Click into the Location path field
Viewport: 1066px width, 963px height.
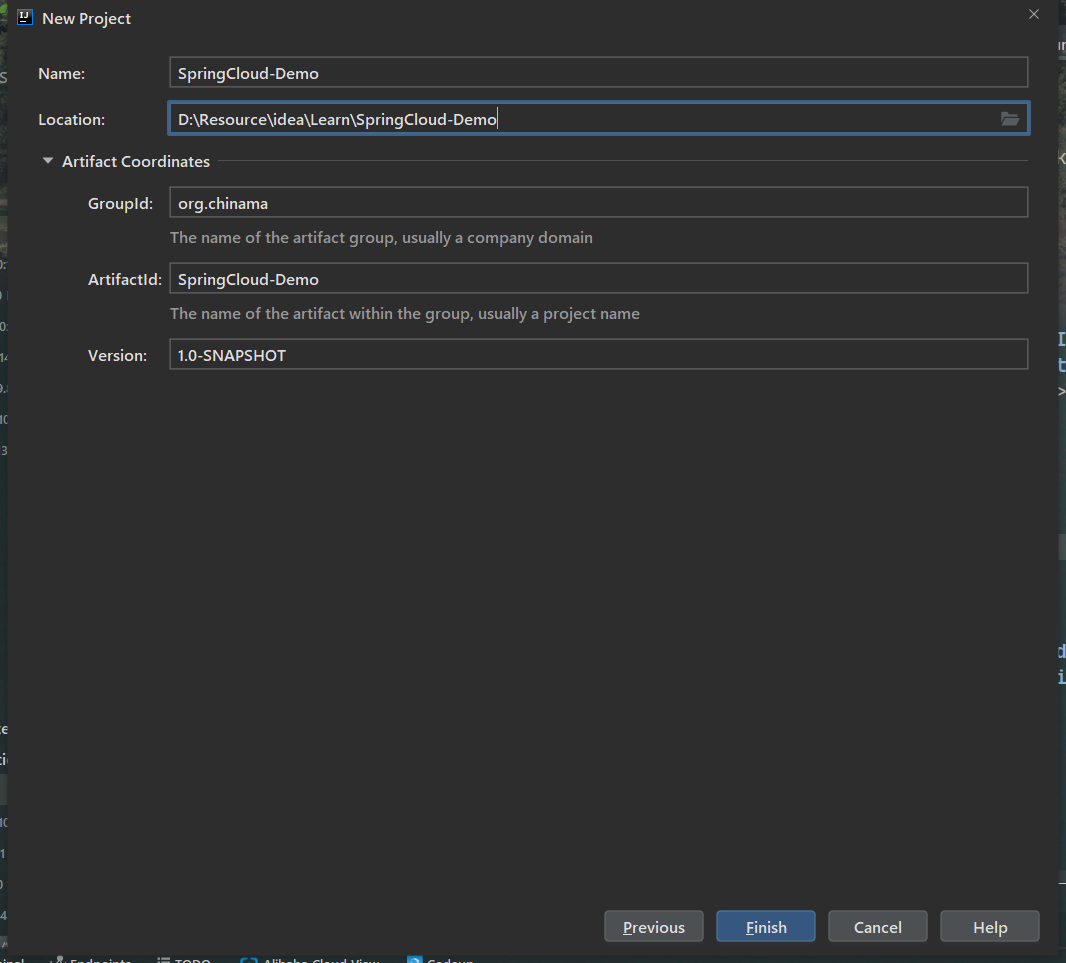580,119
